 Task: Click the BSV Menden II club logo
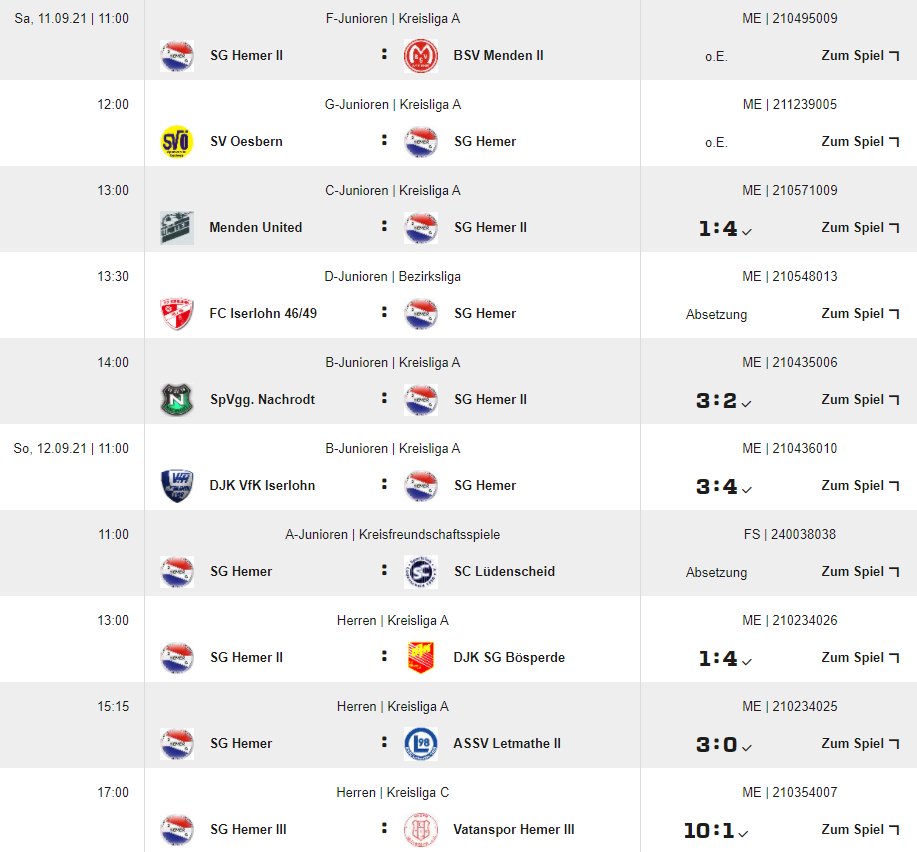pyautogui.click(x=421, y=56)
